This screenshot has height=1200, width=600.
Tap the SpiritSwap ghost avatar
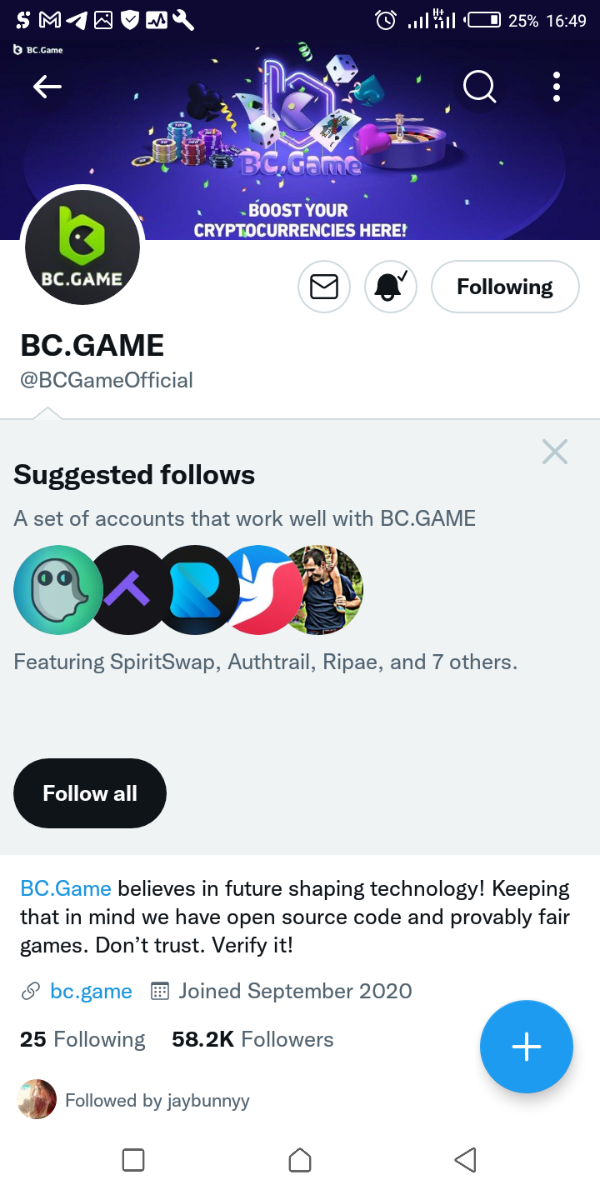[x=55, y=590]
